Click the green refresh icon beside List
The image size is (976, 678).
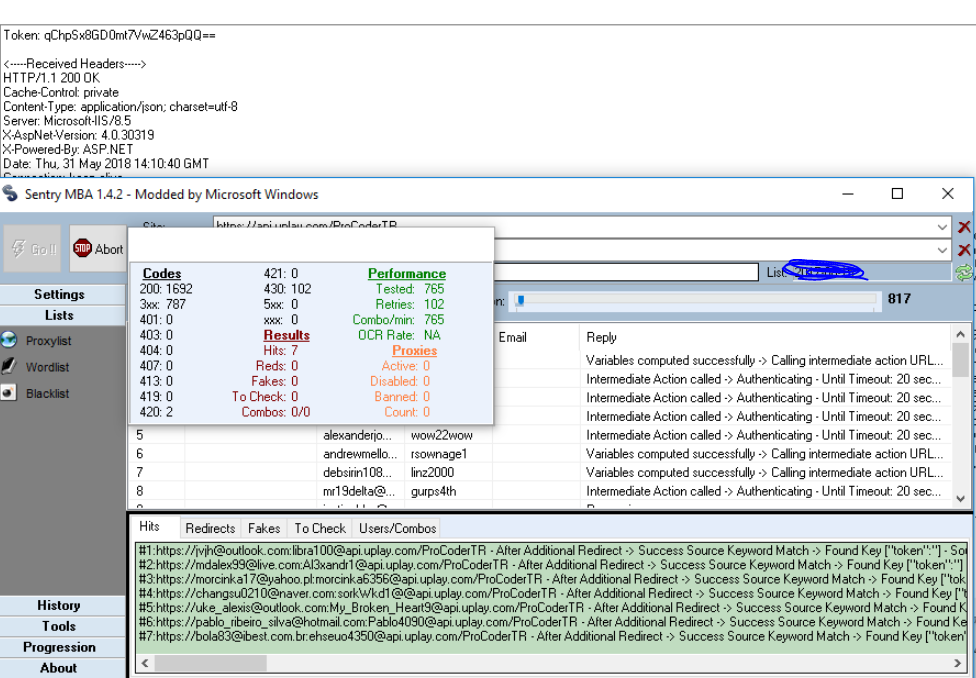[964, 272]
